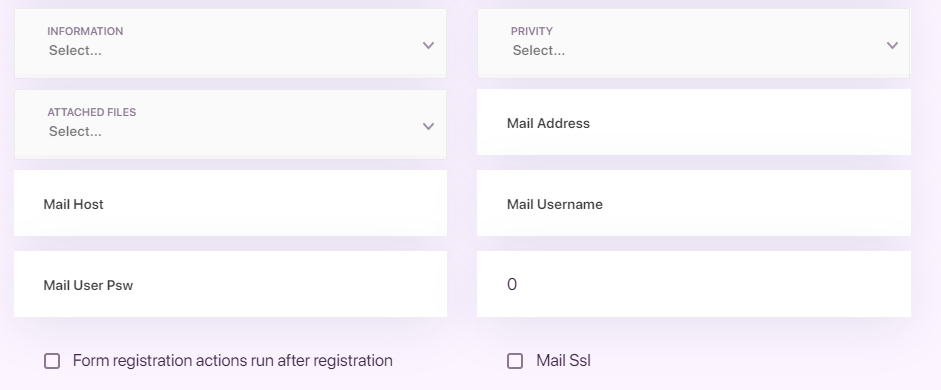
Task: Click the Information Select... placeholder
Action: point(75,50)
